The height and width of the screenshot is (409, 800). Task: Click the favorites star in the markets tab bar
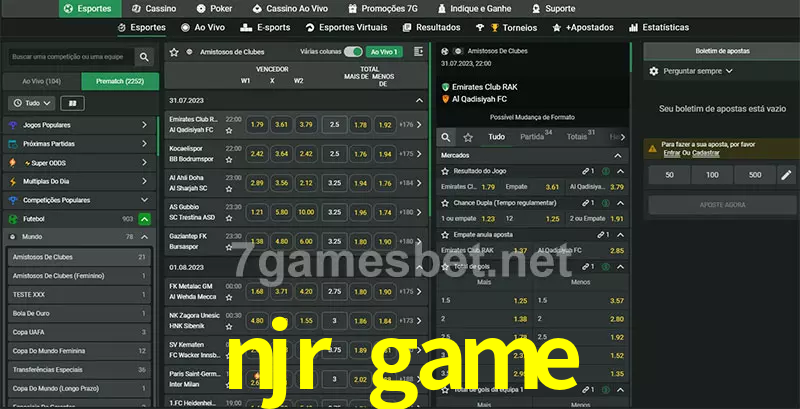[470, 137]
